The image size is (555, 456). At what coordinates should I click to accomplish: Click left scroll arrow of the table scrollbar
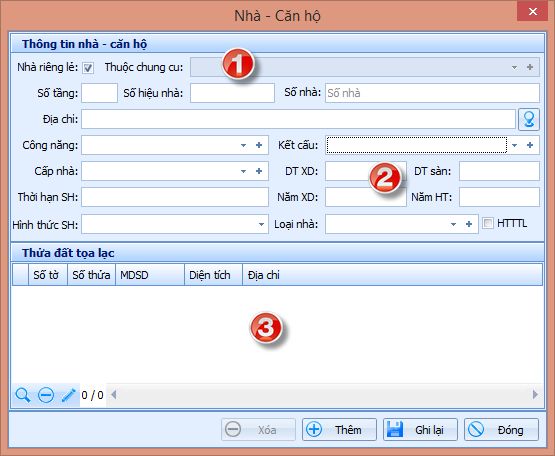click(114, 394)
